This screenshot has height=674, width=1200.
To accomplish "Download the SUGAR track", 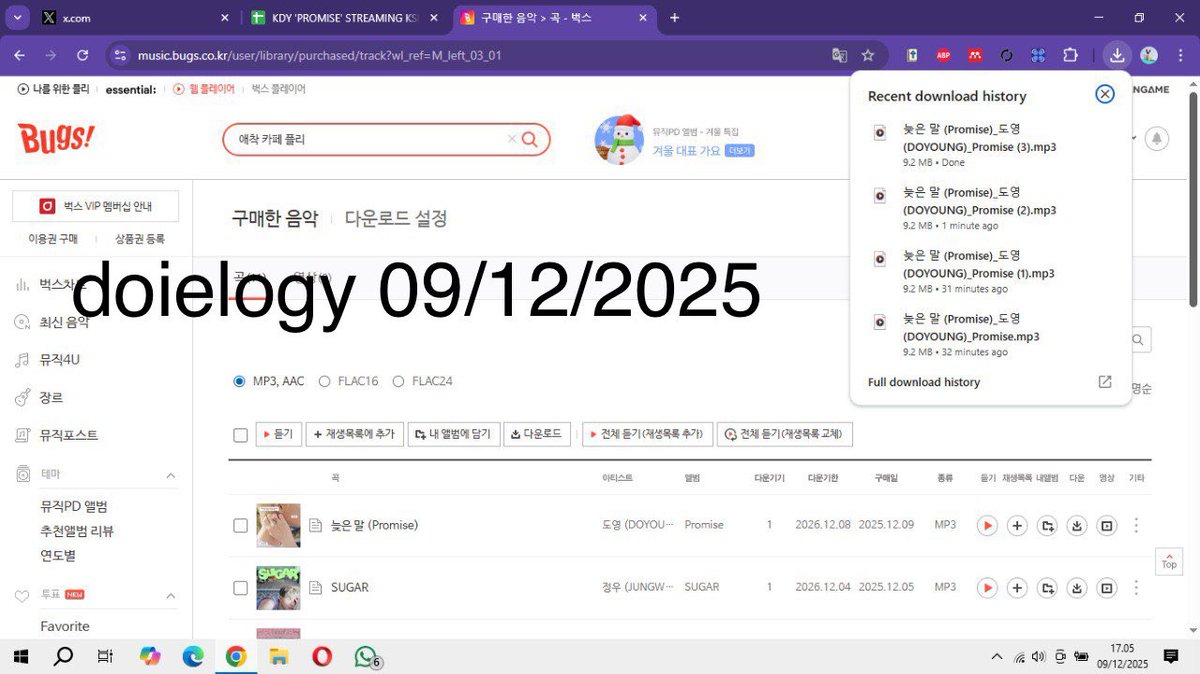I will pos(1077,587).
